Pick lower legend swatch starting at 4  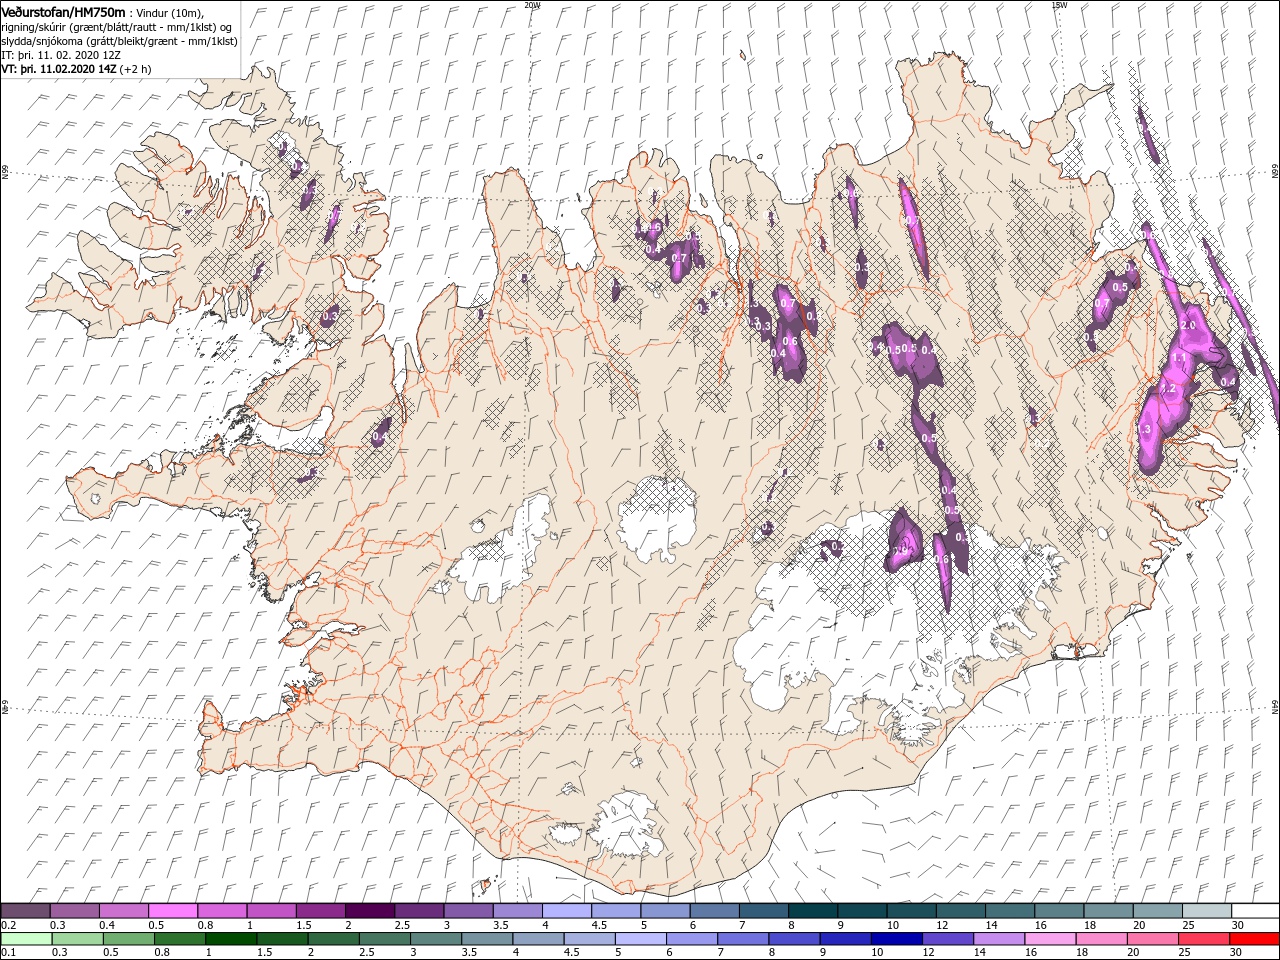click(538, 939)
